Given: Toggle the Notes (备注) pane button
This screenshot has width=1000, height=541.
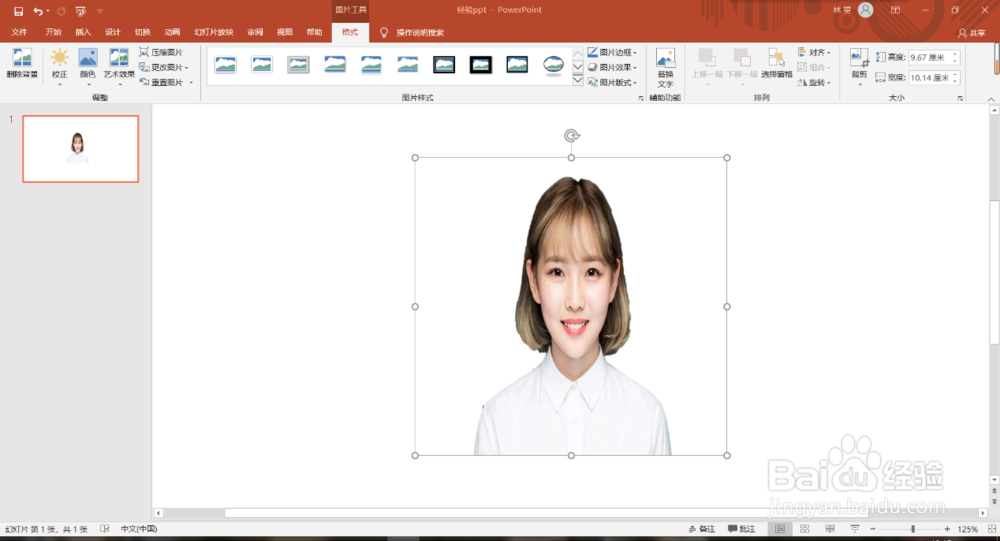Looking at the screenshot, I should (x=702, y=529).
